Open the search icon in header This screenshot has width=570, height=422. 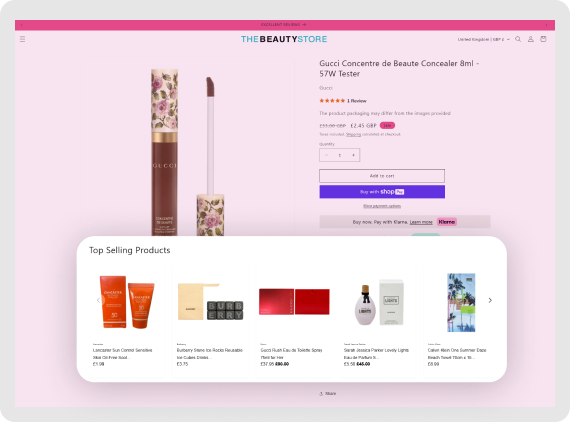tap(518, 39)
